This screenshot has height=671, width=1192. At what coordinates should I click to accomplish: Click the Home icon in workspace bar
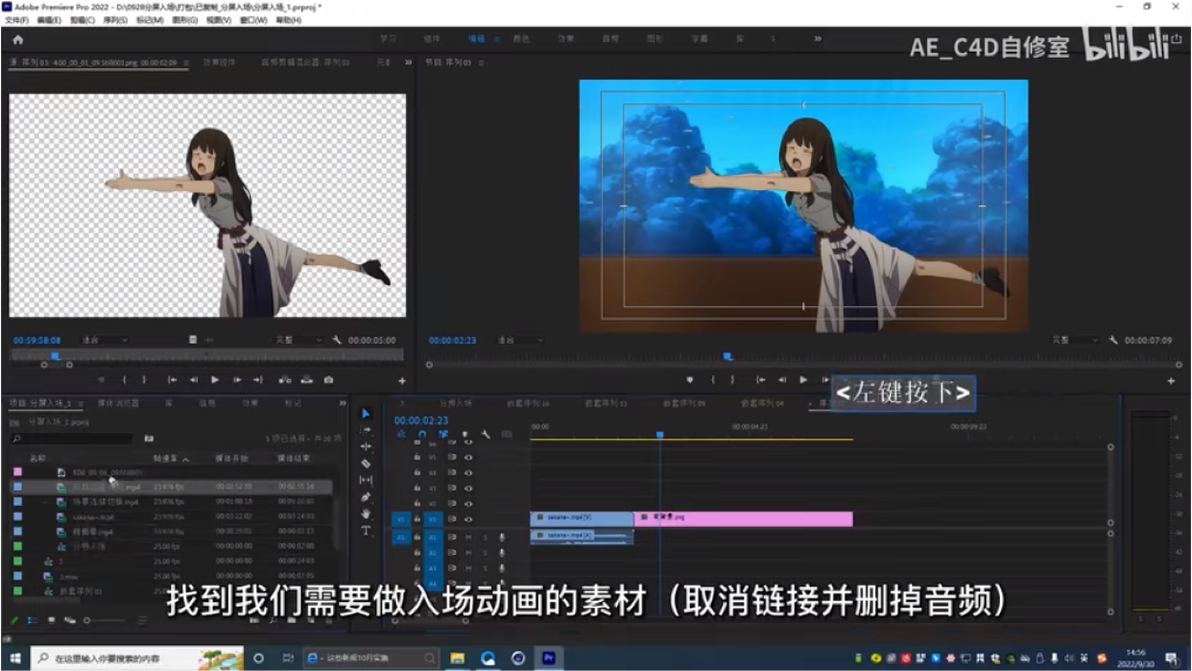tap(17, 40)
